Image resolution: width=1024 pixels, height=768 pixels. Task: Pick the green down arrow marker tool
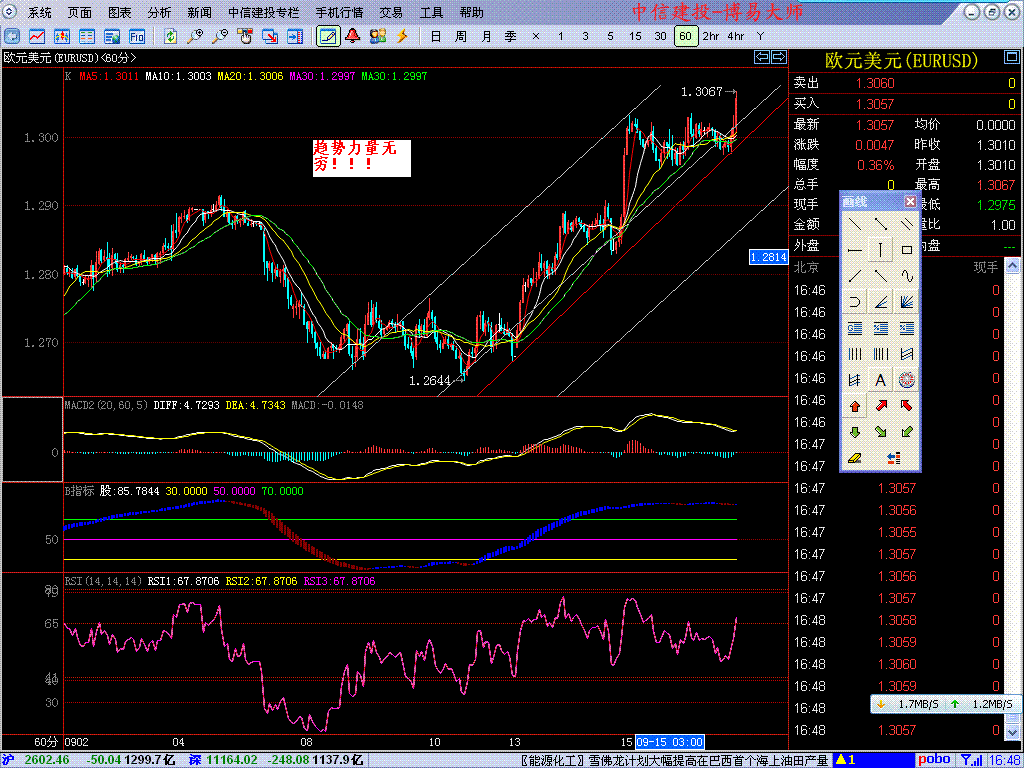pos(855,432)
